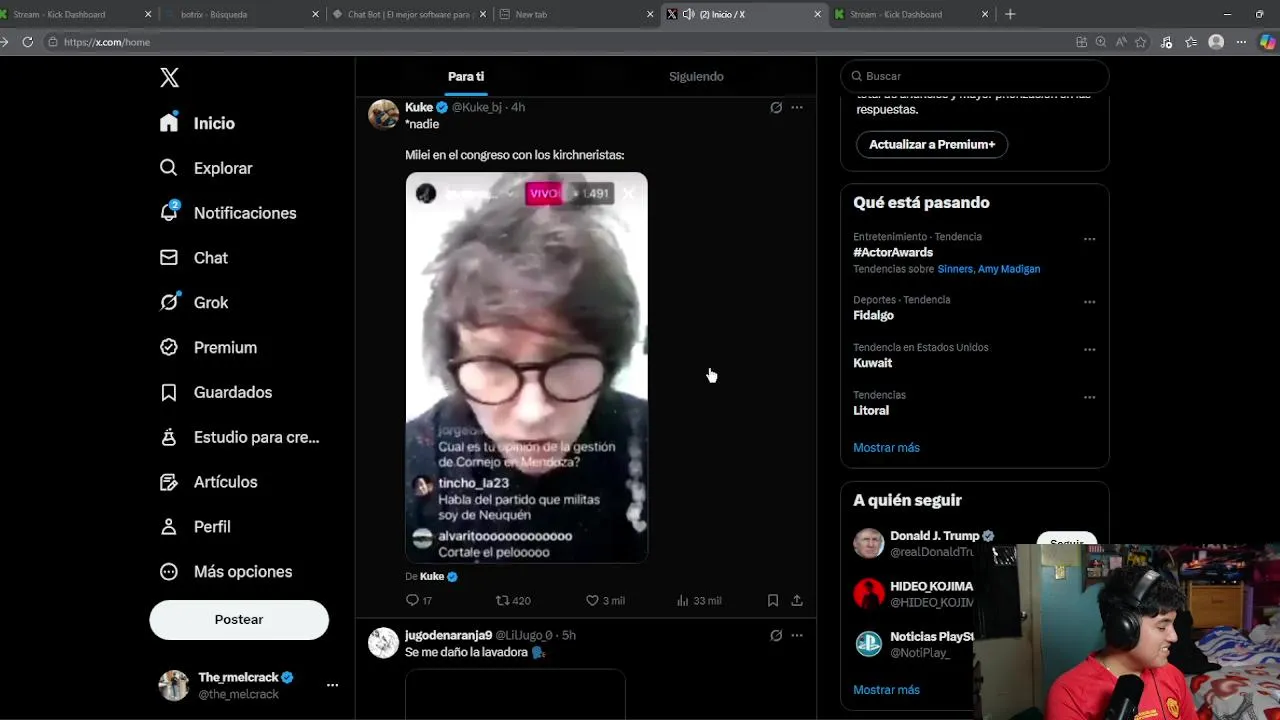Open a new browser tab with plus
This screenshot has width=1280, height=720.
coord(1010,14)
